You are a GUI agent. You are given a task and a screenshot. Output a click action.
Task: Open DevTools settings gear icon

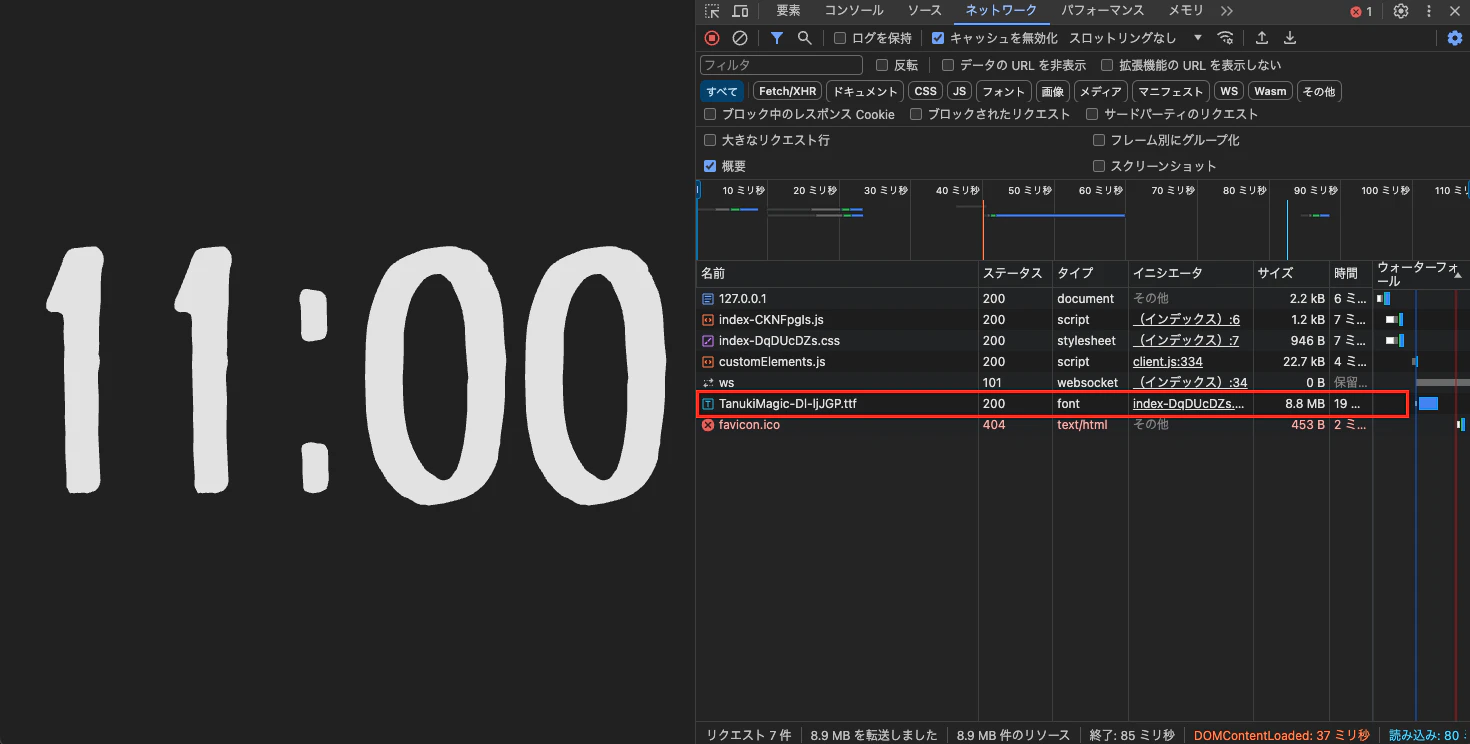pyautogui.click(x=1401, y=11)
